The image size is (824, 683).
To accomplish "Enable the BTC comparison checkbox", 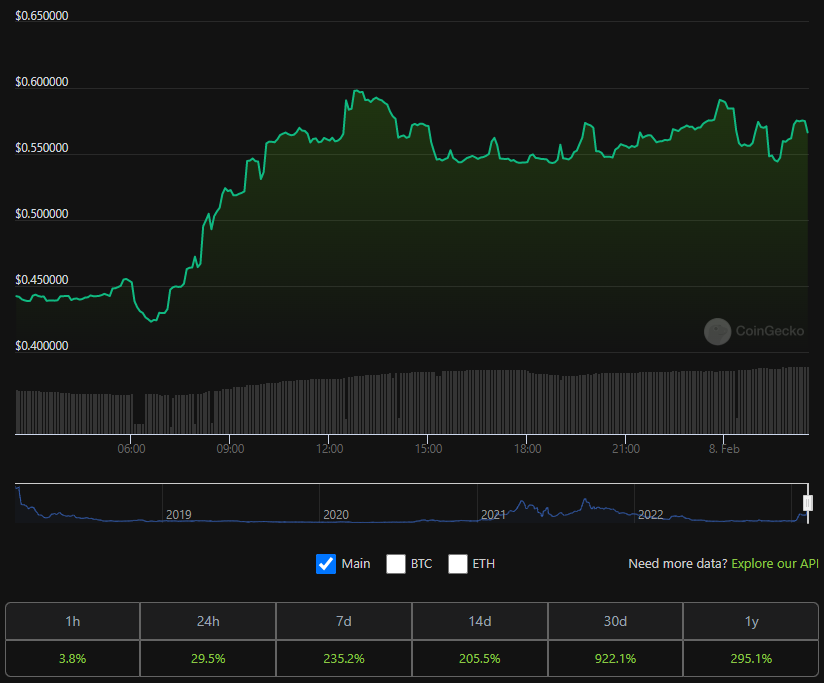I will (396, 563).
